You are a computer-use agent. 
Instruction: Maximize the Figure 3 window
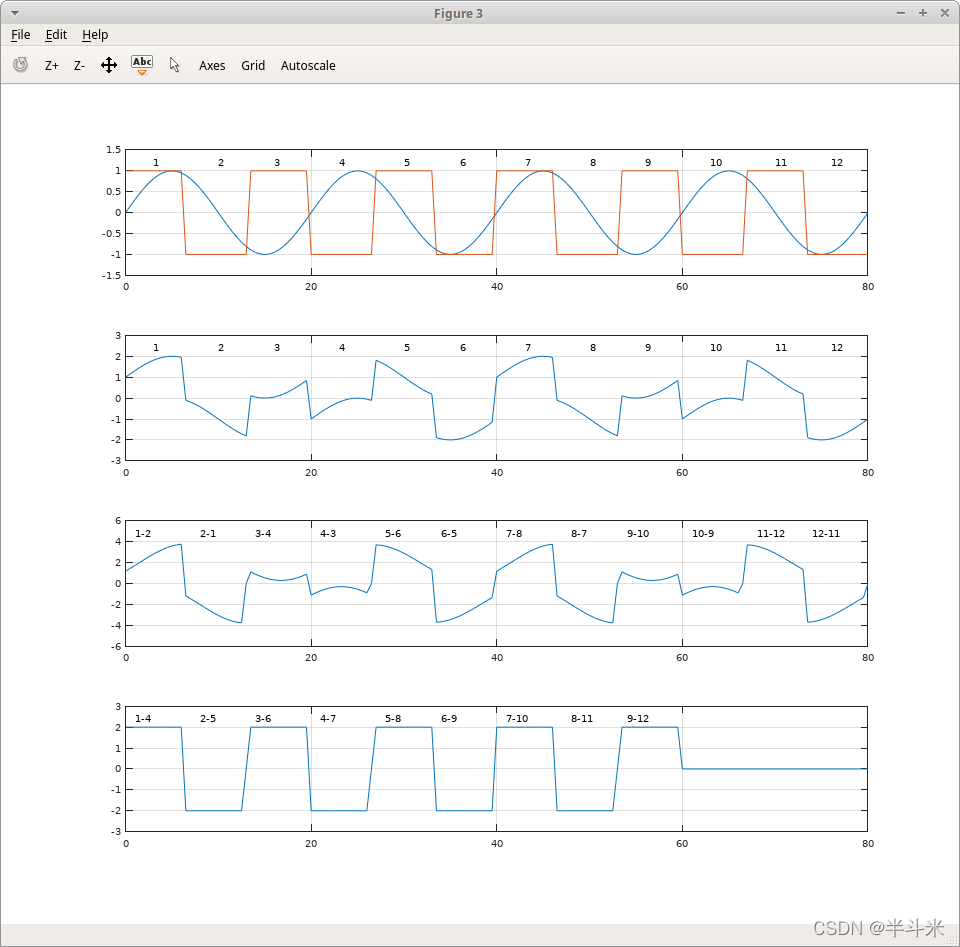(922, 13)
